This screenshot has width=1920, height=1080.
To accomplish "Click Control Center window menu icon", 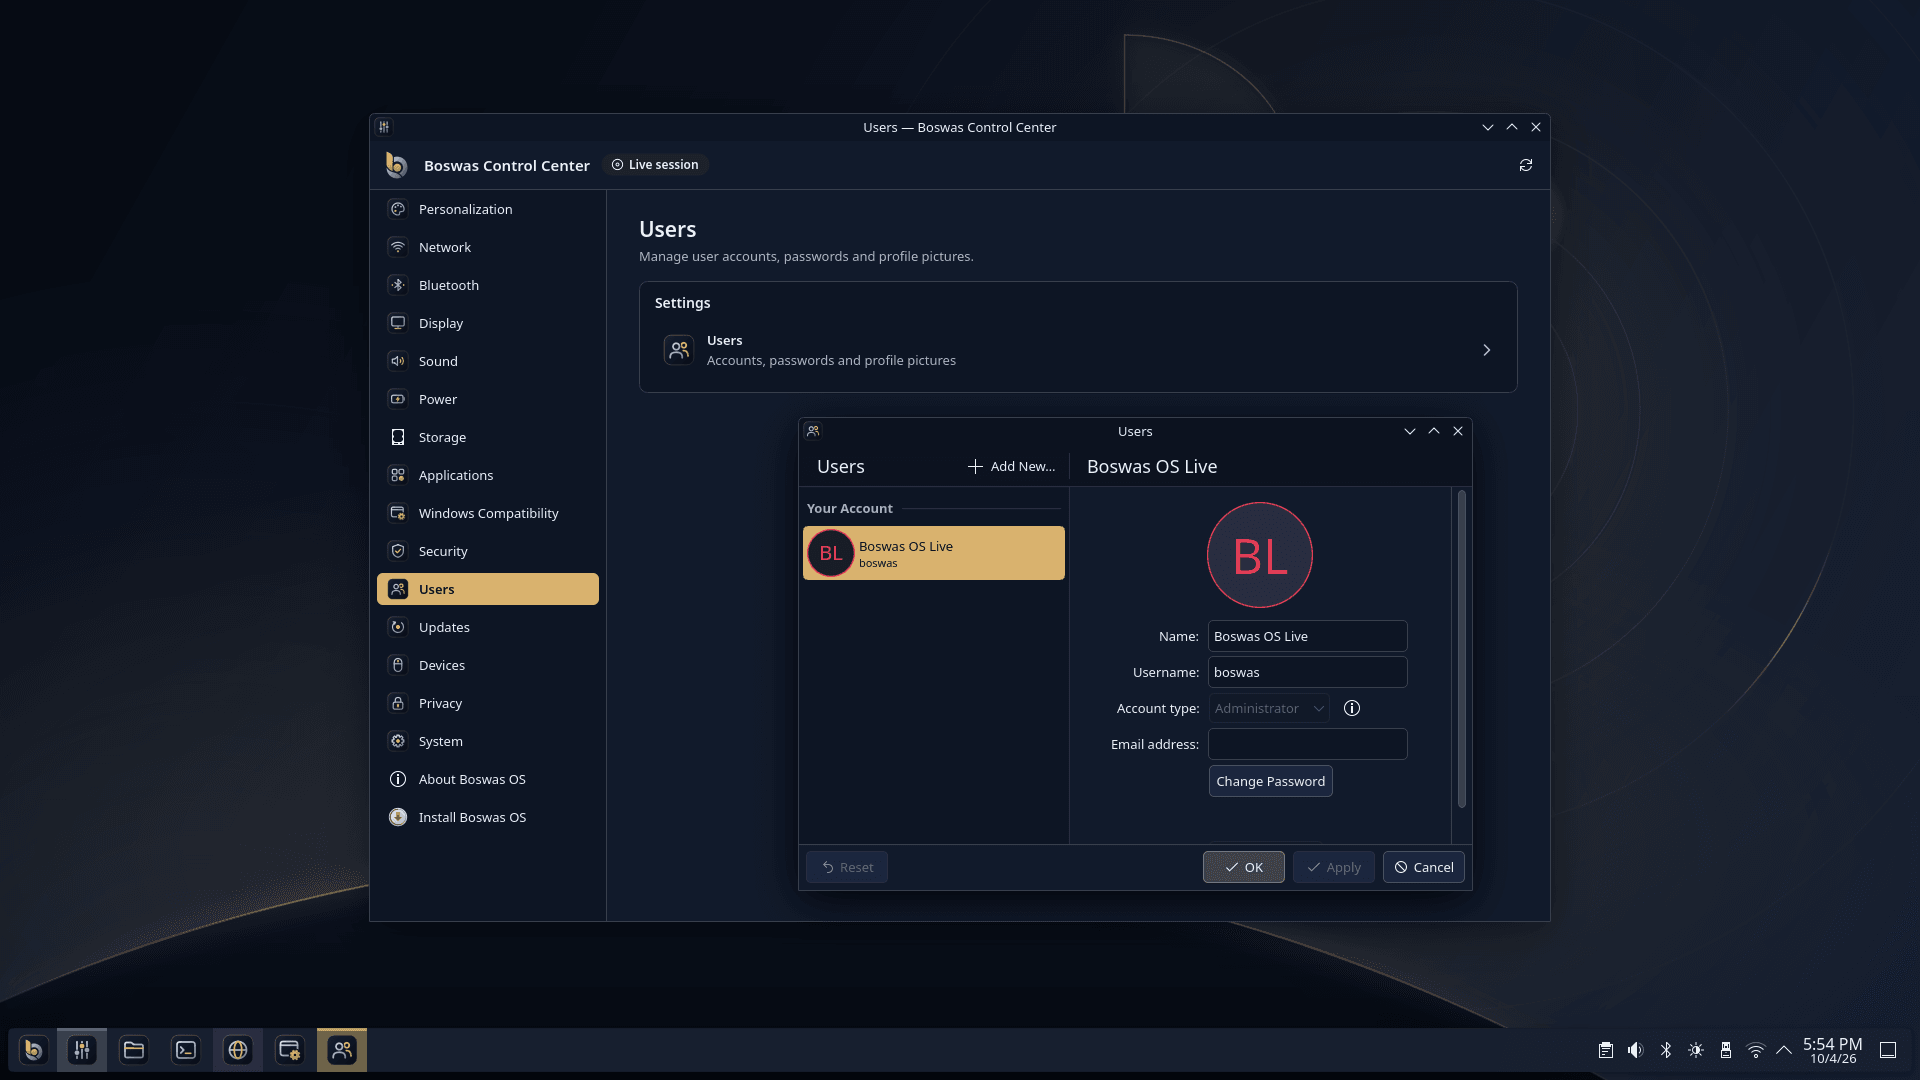I will pos(384,127).
